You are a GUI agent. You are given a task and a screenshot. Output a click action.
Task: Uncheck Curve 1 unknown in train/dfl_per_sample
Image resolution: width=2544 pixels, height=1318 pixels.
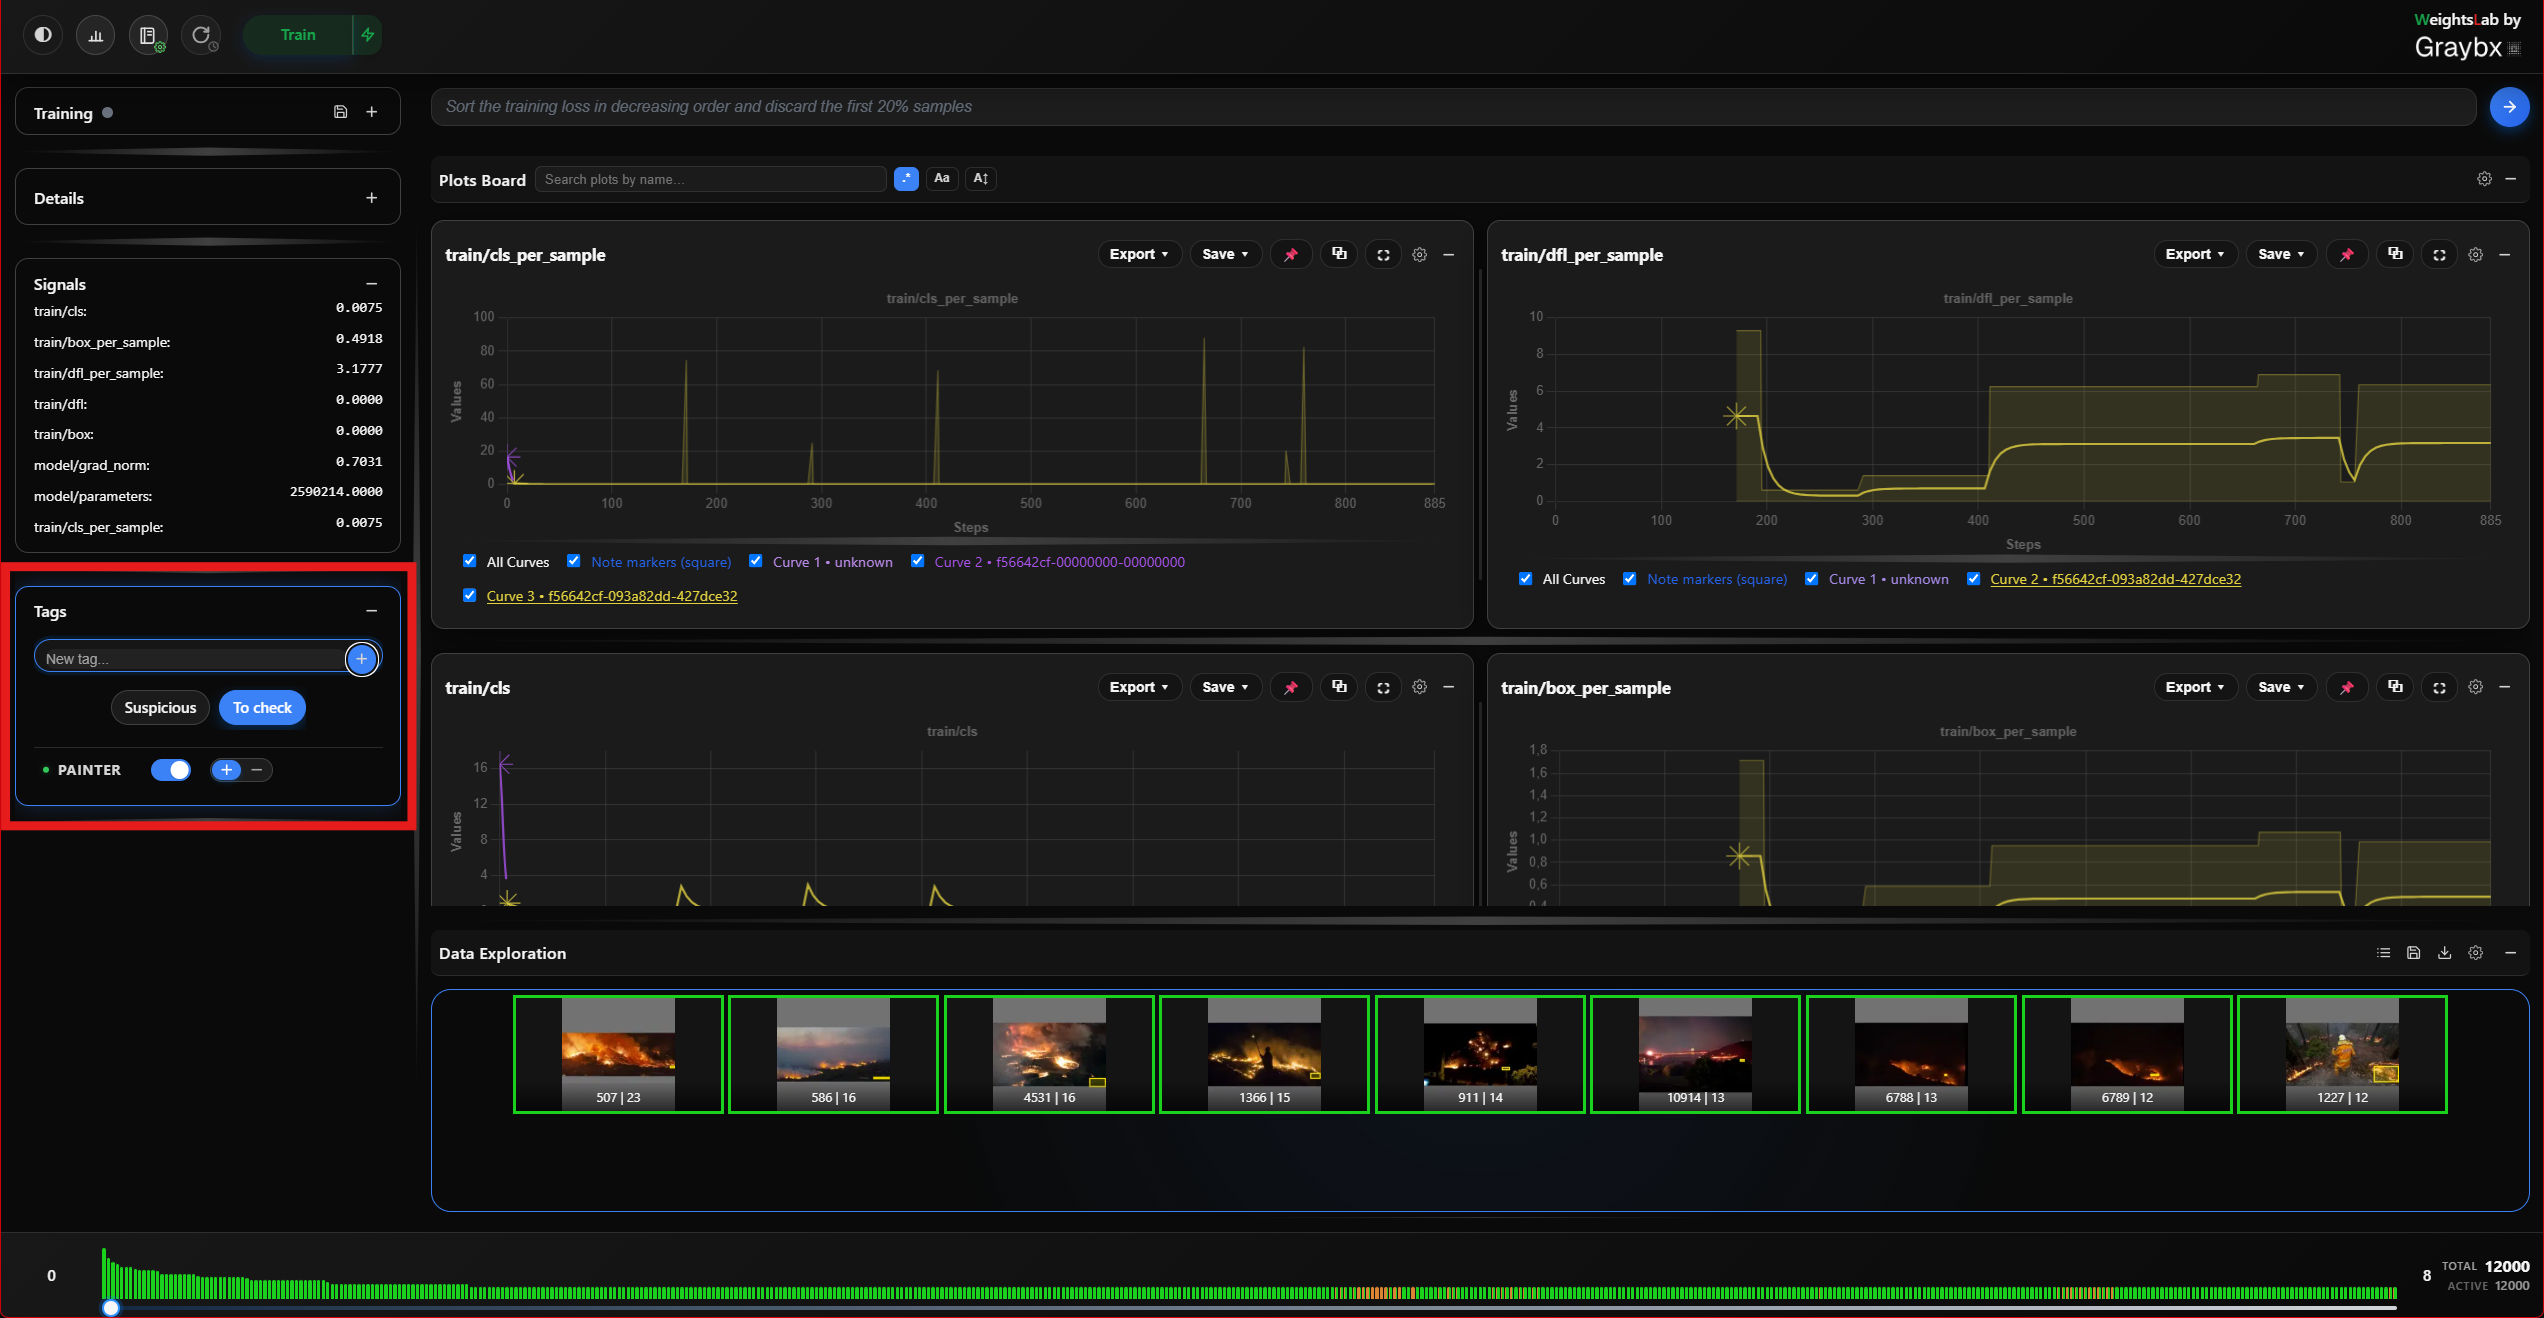coord(1811,578)
